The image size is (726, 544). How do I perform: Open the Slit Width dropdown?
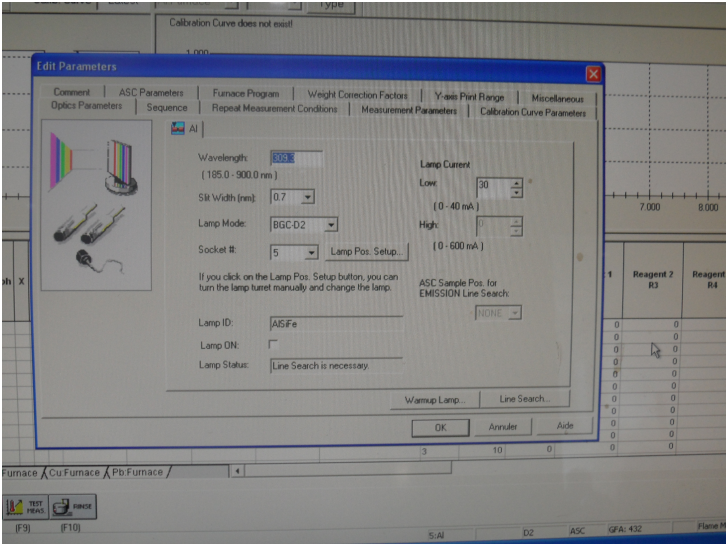point(307,197)
